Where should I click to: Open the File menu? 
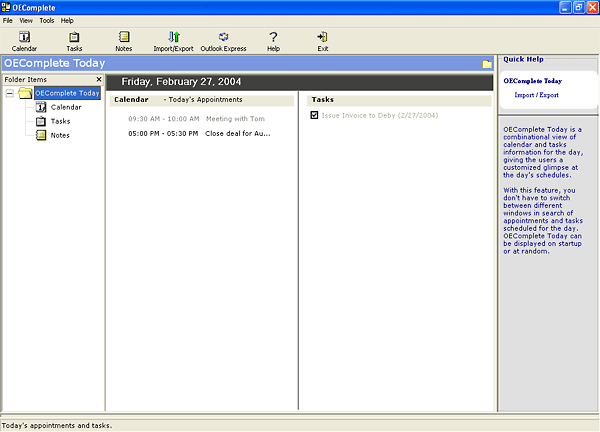(8, 21)
